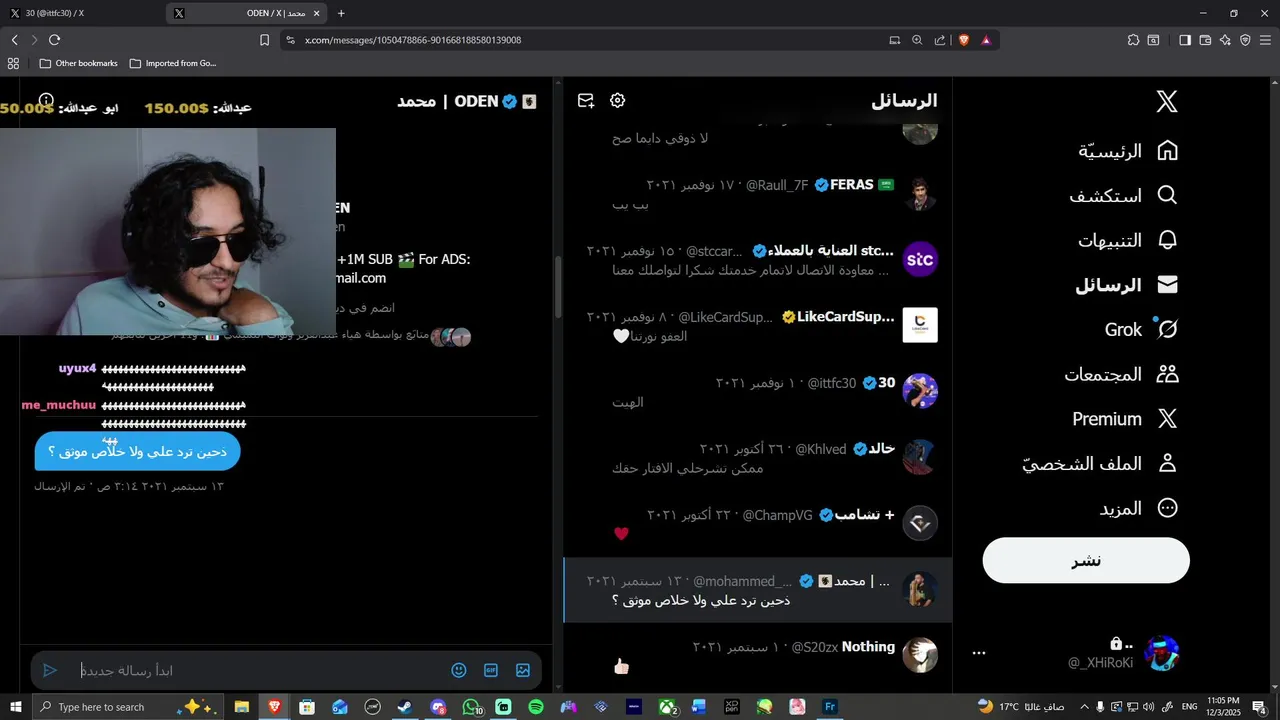Open the Nothing @S20zx conversation
The width and height of the screenshot is (1280, 720).
tap(758, 656)
